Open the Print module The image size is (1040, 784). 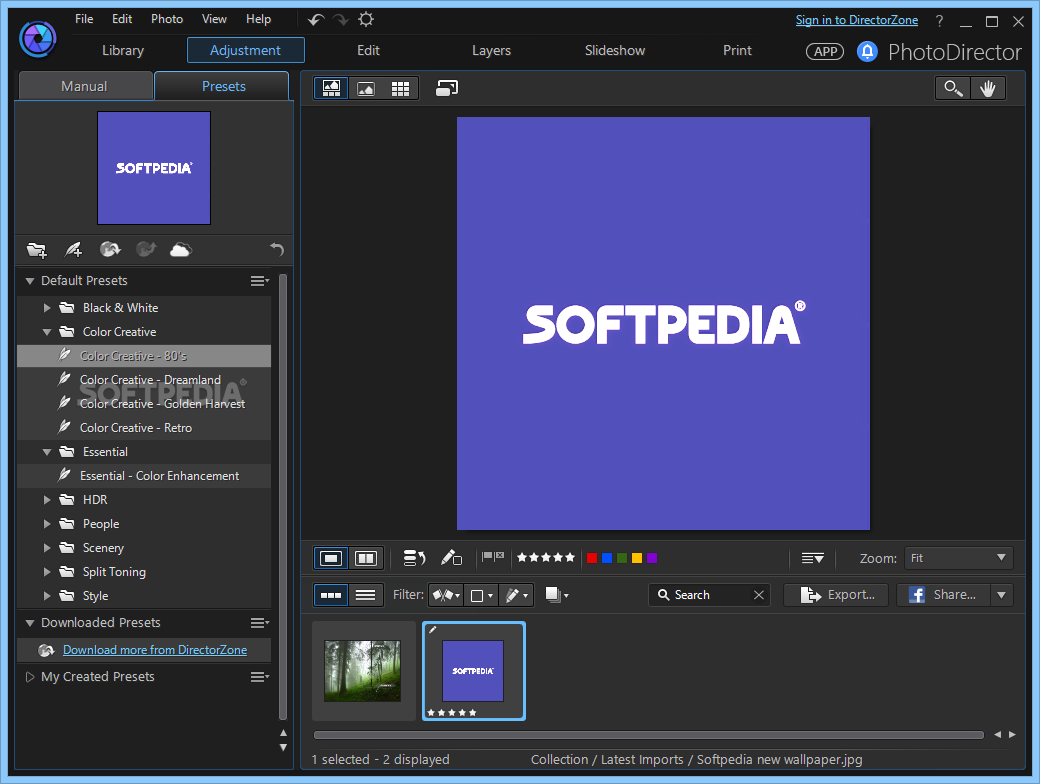(738, 50)
